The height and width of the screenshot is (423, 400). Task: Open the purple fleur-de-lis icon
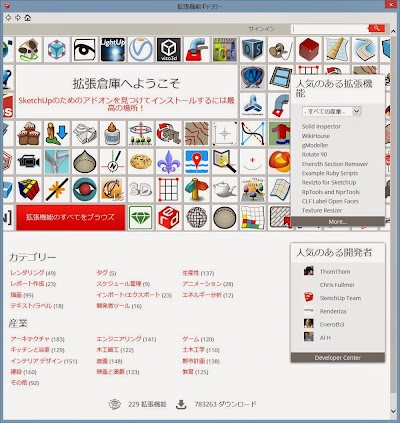click(x=169, y=161)
